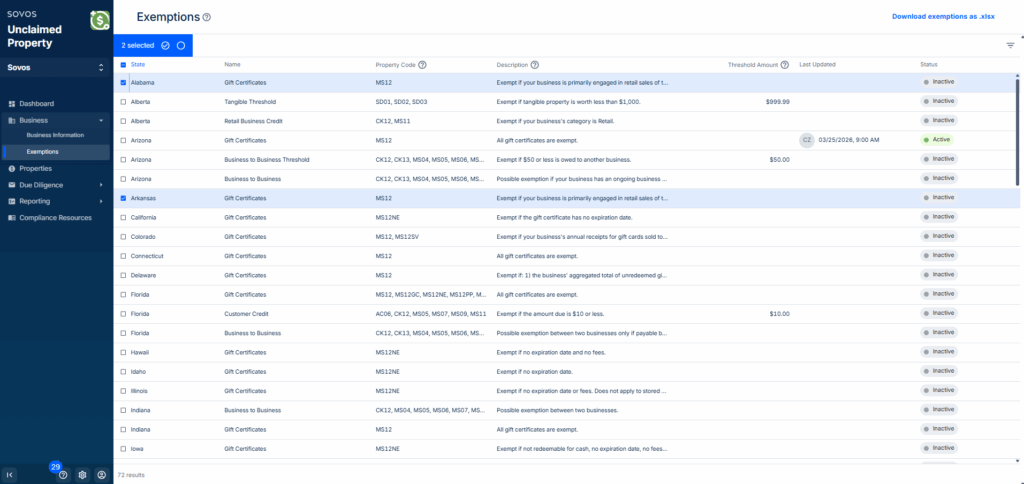Click the Active status badge for Arizona

937,140
